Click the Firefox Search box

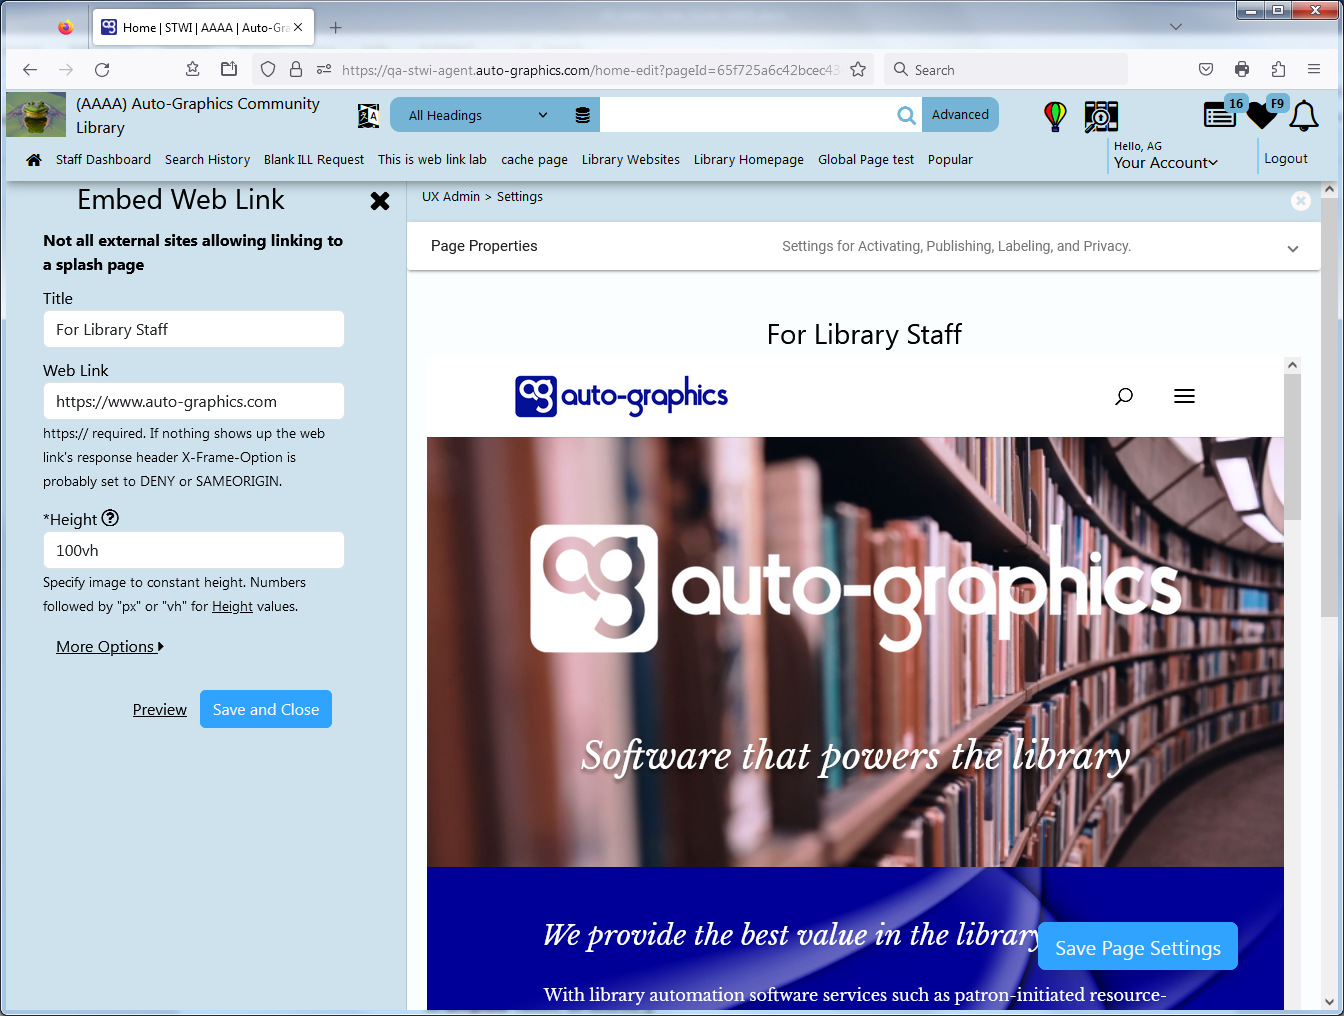(1006, 70)
